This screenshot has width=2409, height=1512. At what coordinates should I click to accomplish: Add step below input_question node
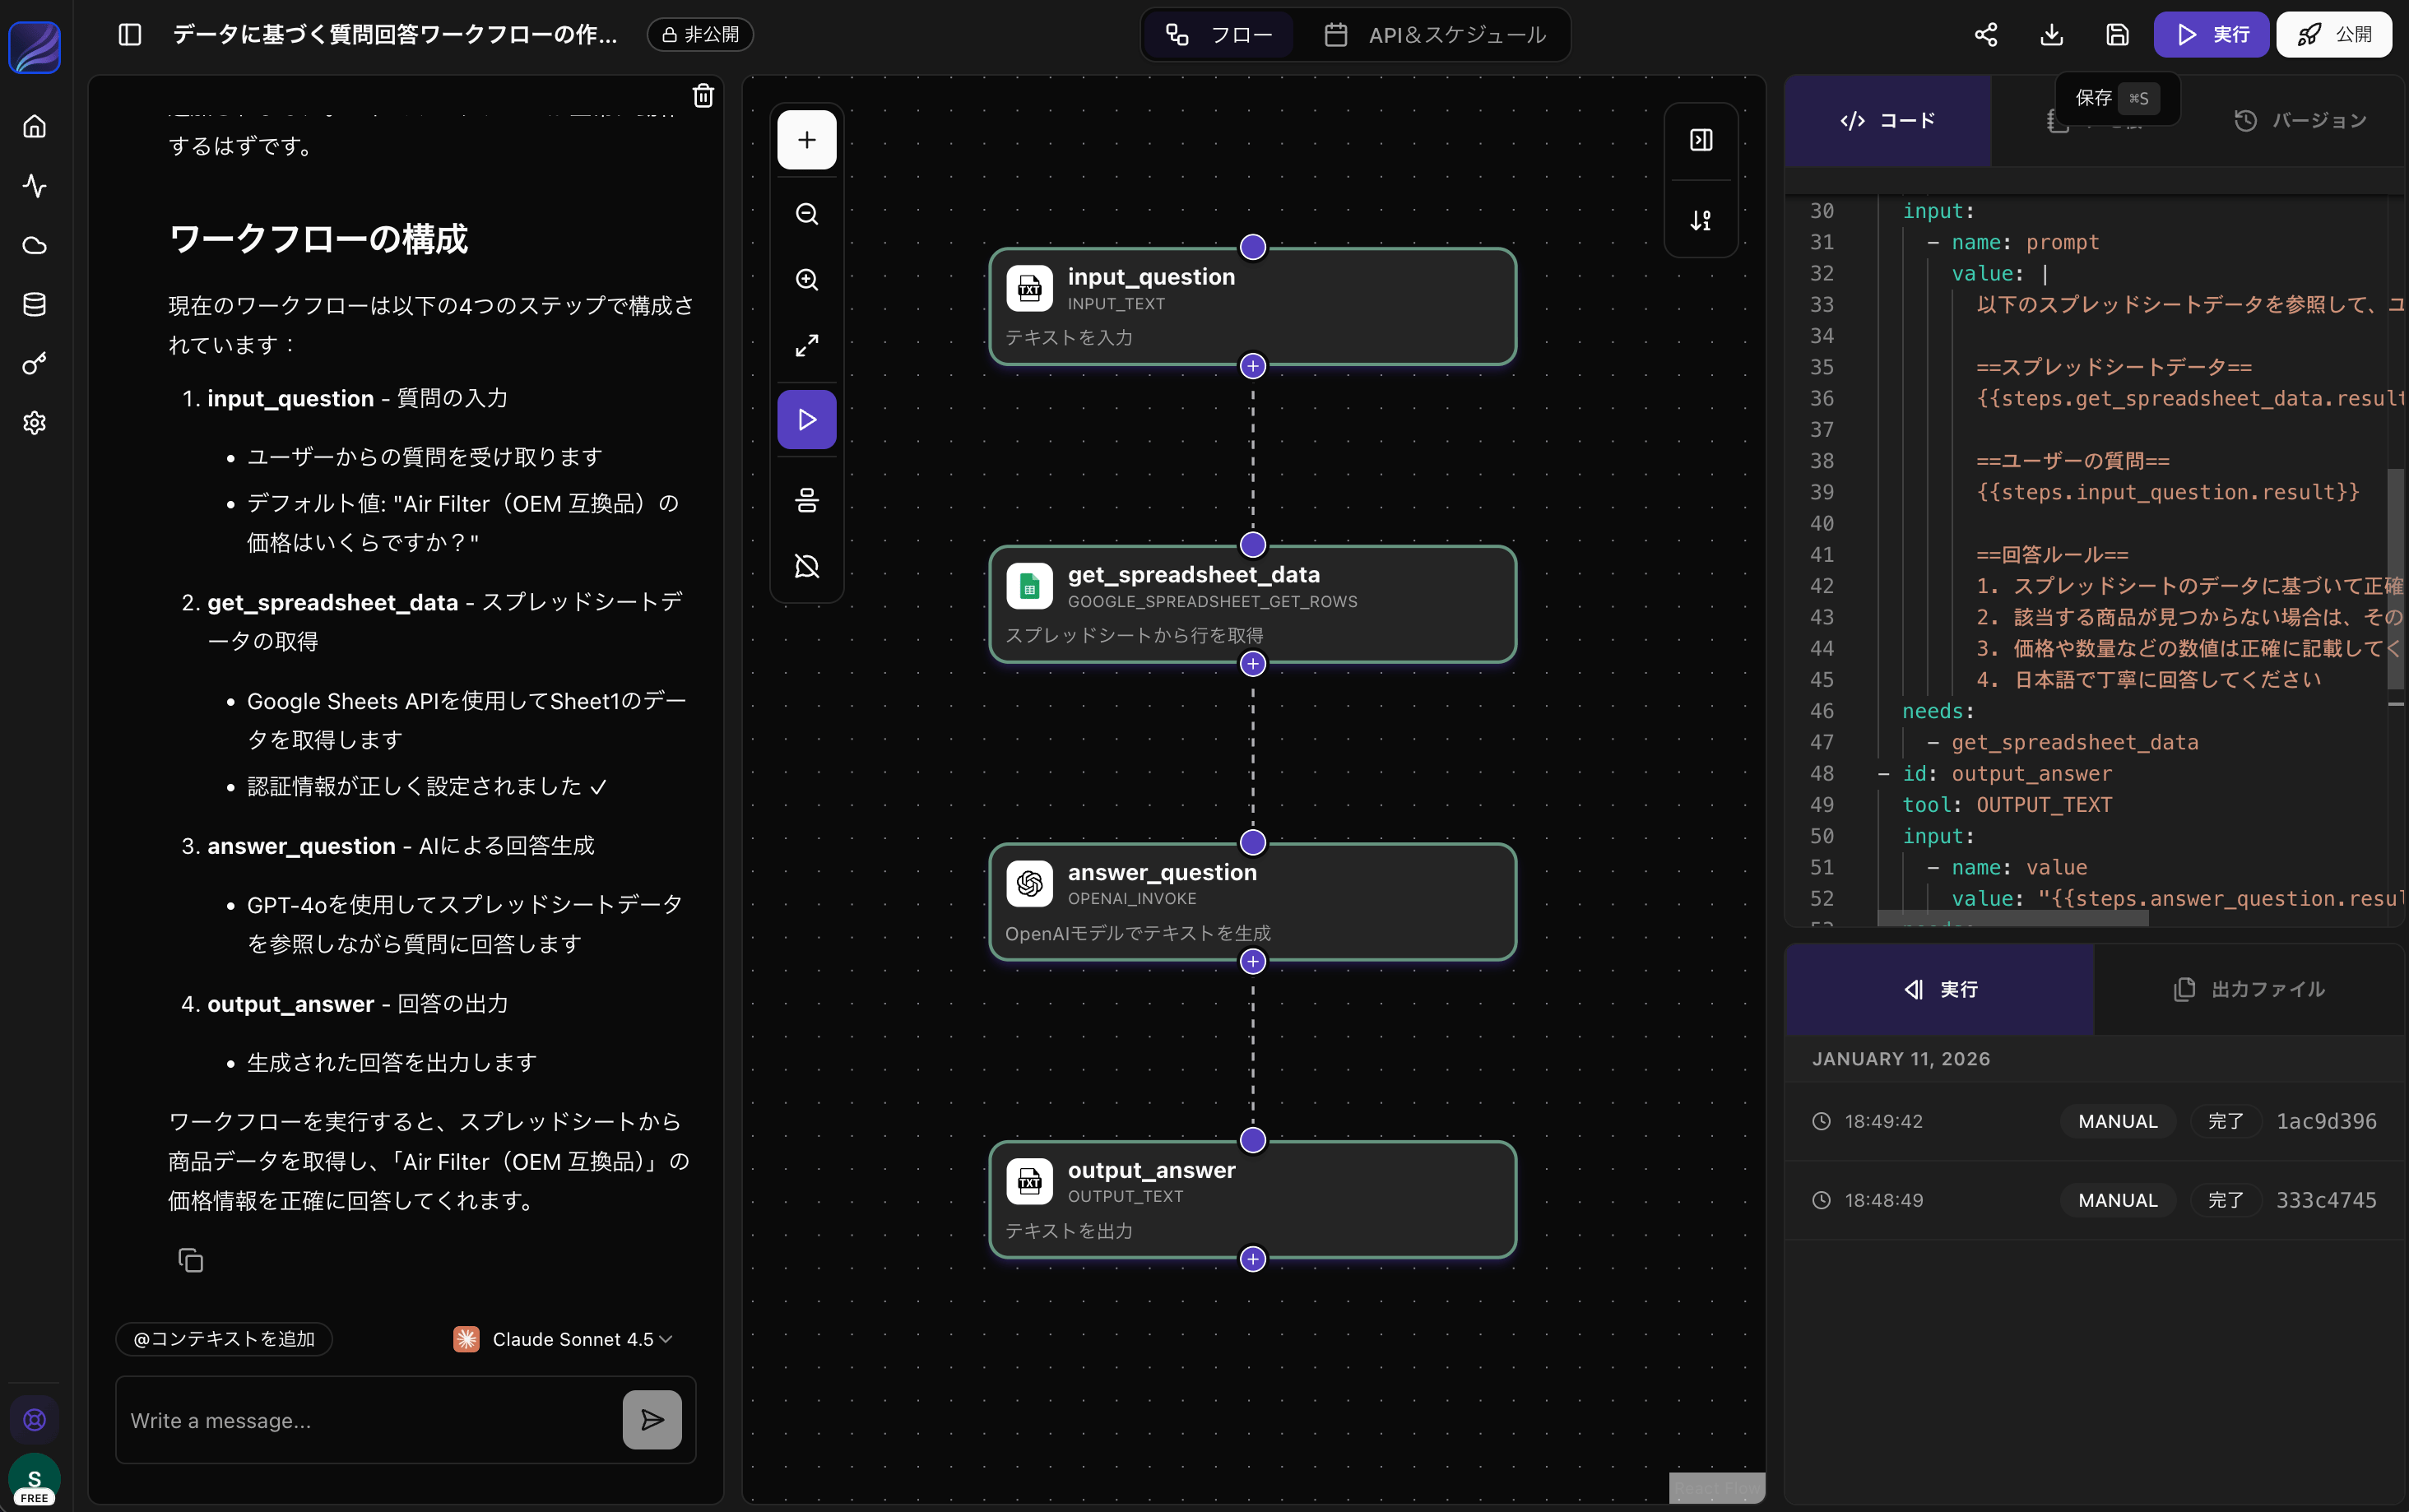(x=1253, y=366)
